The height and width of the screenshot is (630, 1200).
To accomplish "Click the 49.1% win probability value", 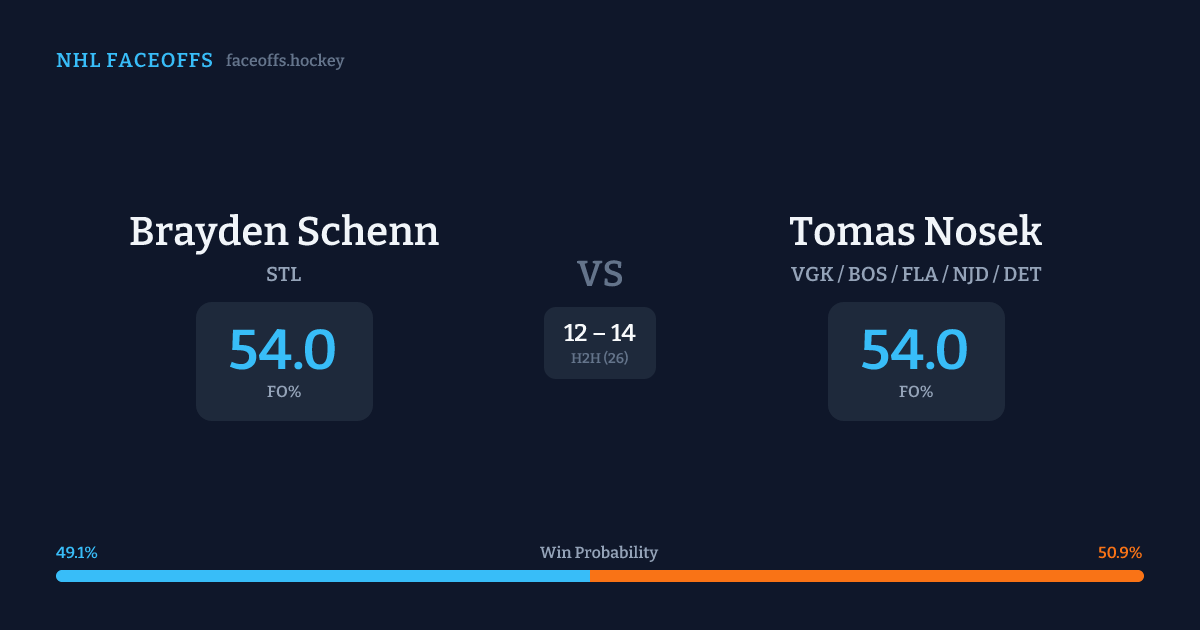I will pyautogui.click(x=77, y=553).
